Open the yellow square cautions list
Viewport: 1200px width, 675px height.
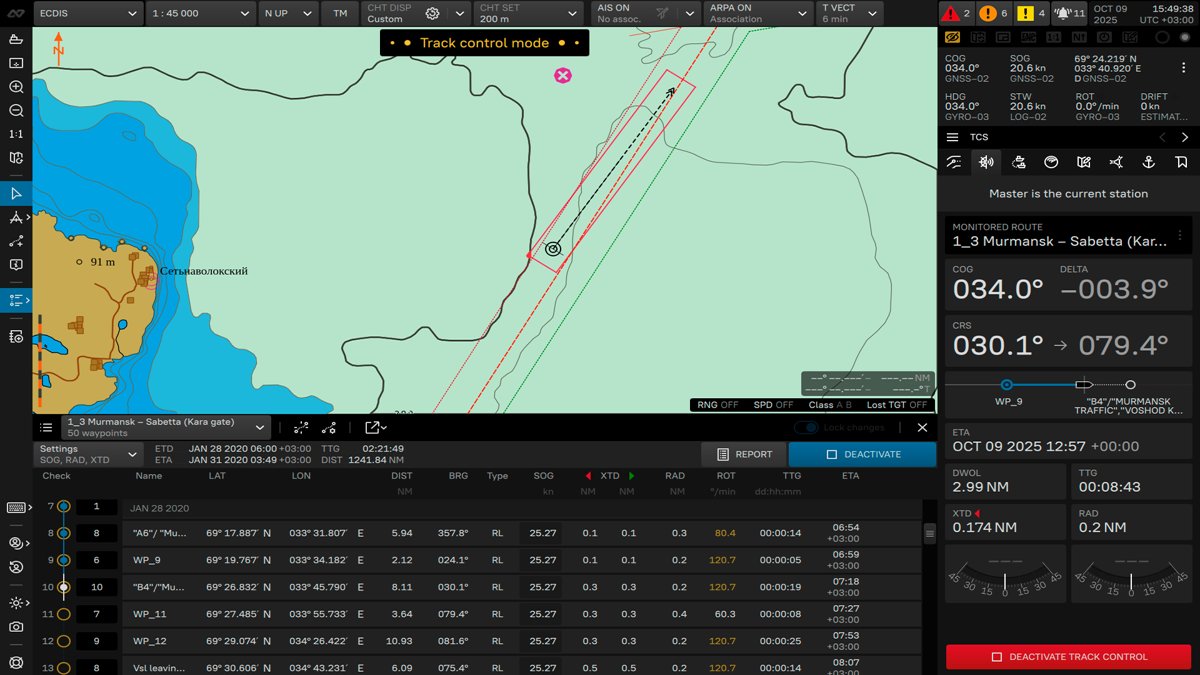(1030, 13)
